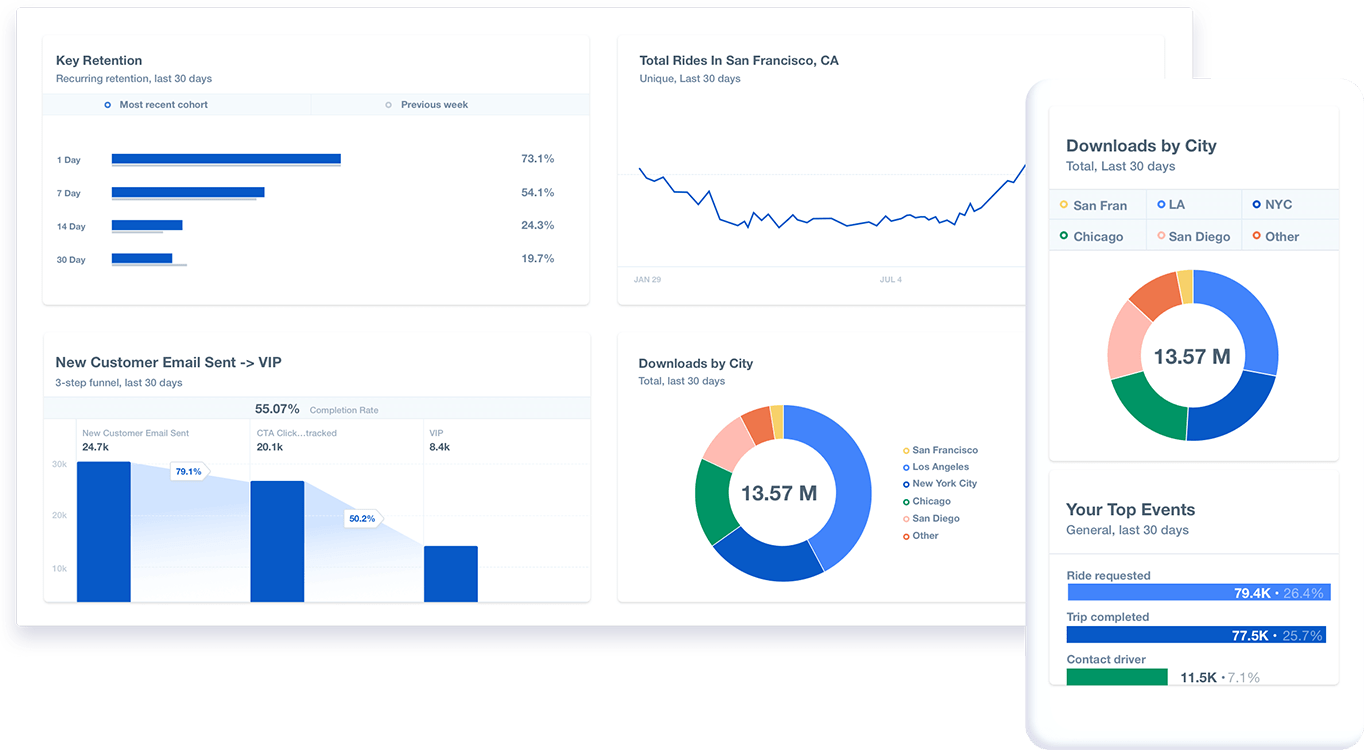The width and height of the screenshot is (1364, 750).
Task: Click the JAN 29 axis label
Action: pos(647,280)
